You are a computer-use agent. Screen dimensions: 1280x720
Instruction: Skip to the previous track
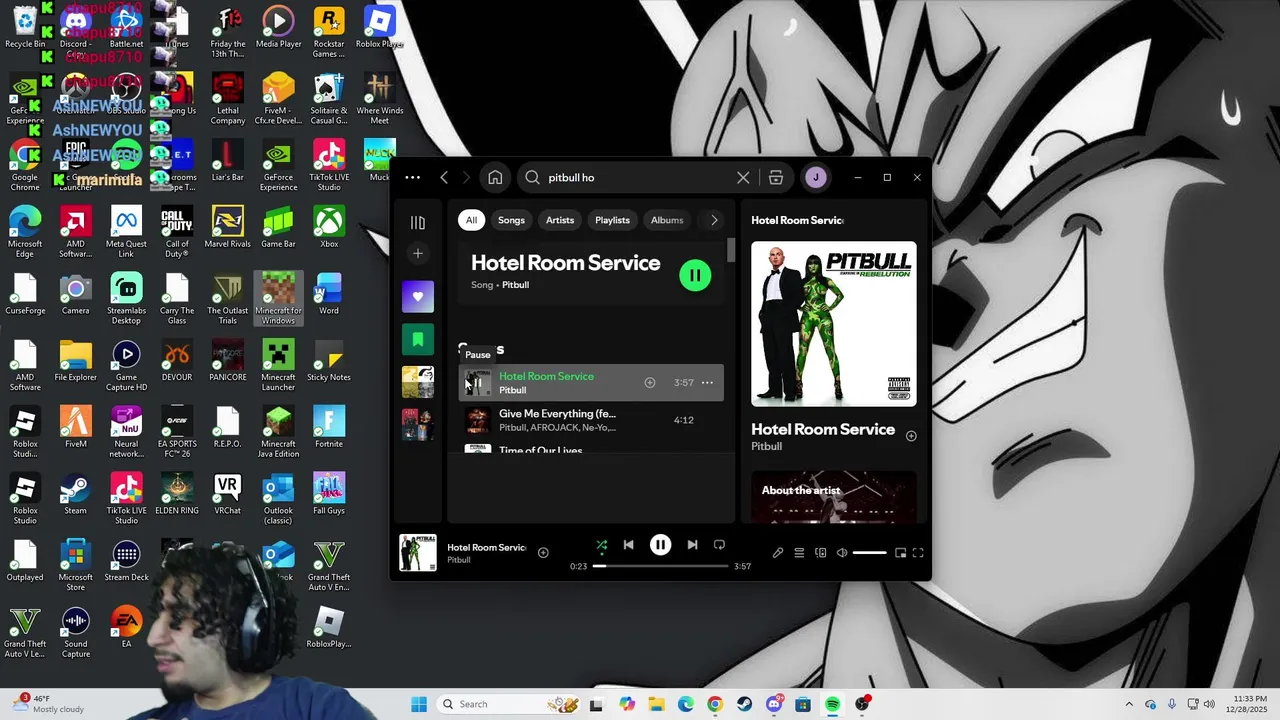628,545
